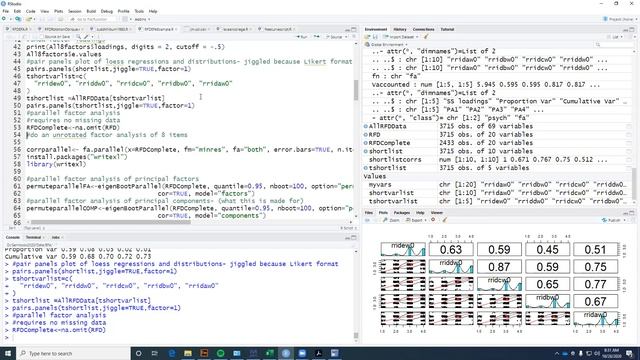The image size is (640, 360).
Task: Open the File menu
Action: pos(5,11)
